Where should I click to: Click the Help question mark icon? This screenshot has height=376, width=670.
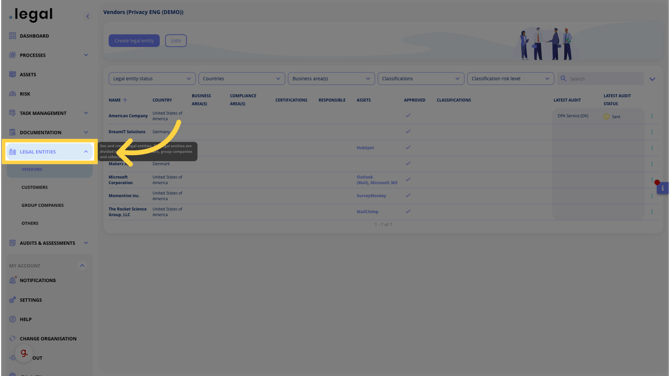click(12, 319)
